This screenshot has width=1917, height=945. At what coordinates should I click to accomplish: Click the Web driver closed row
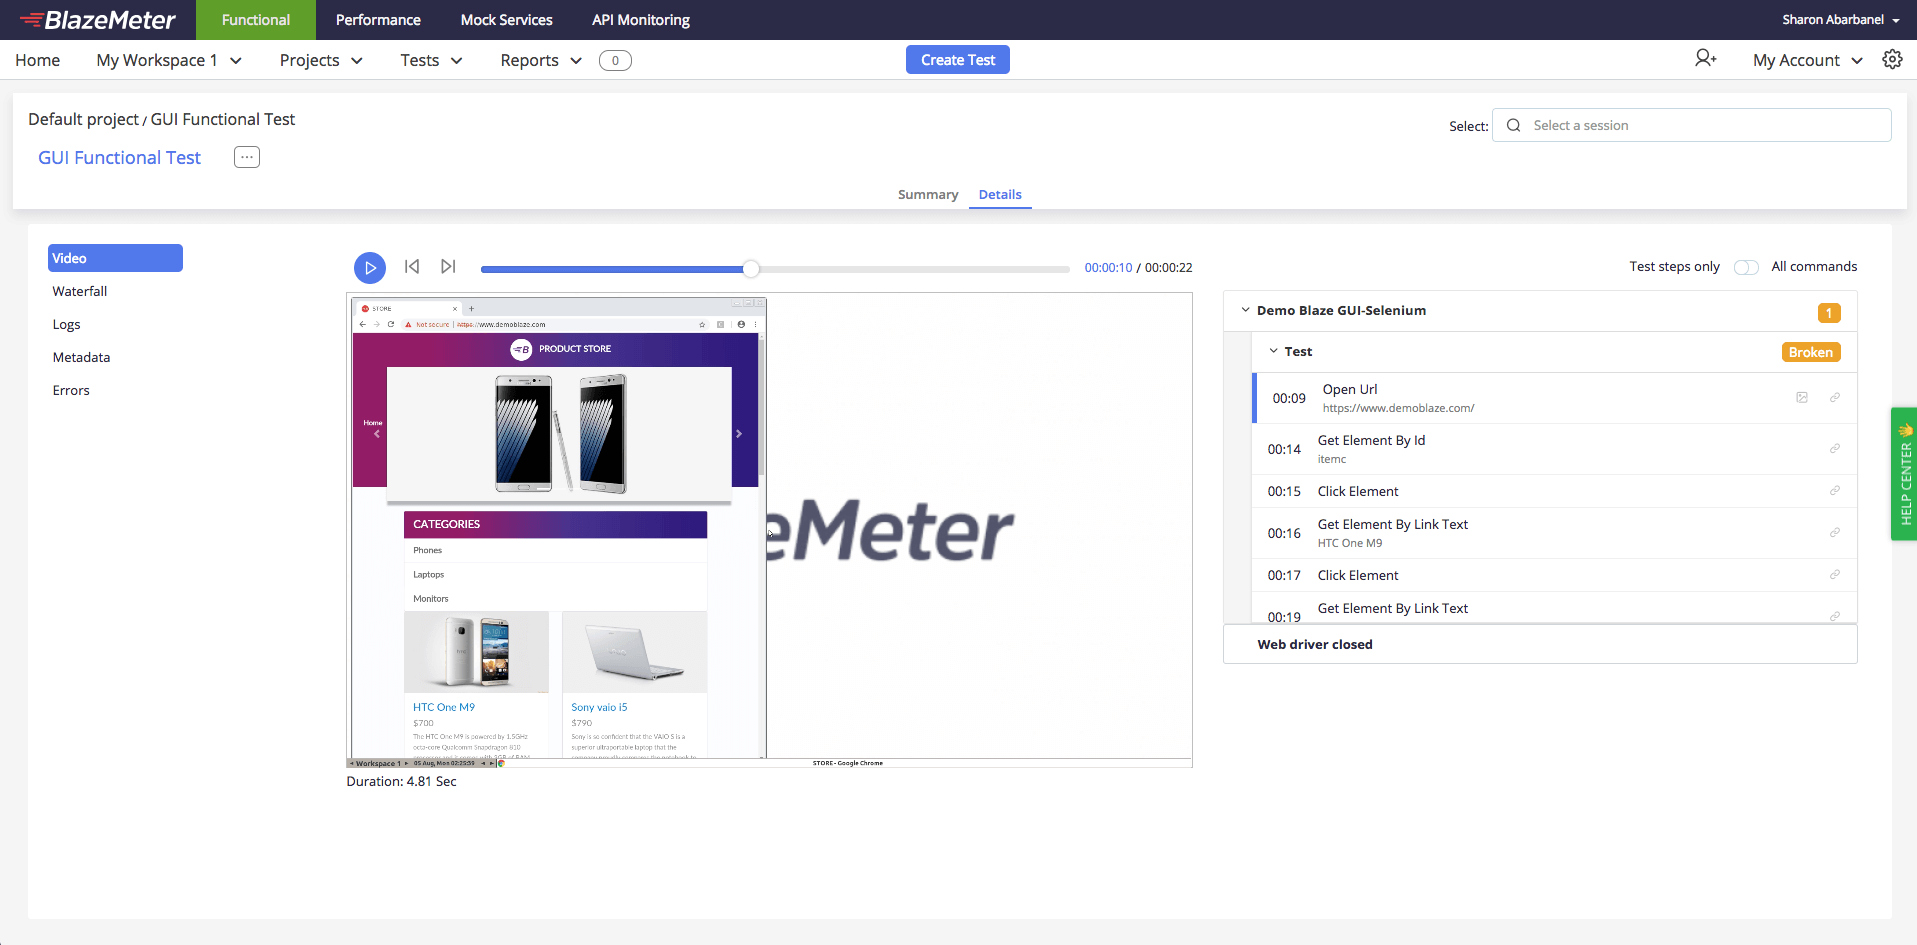[x=1540, y=644]
